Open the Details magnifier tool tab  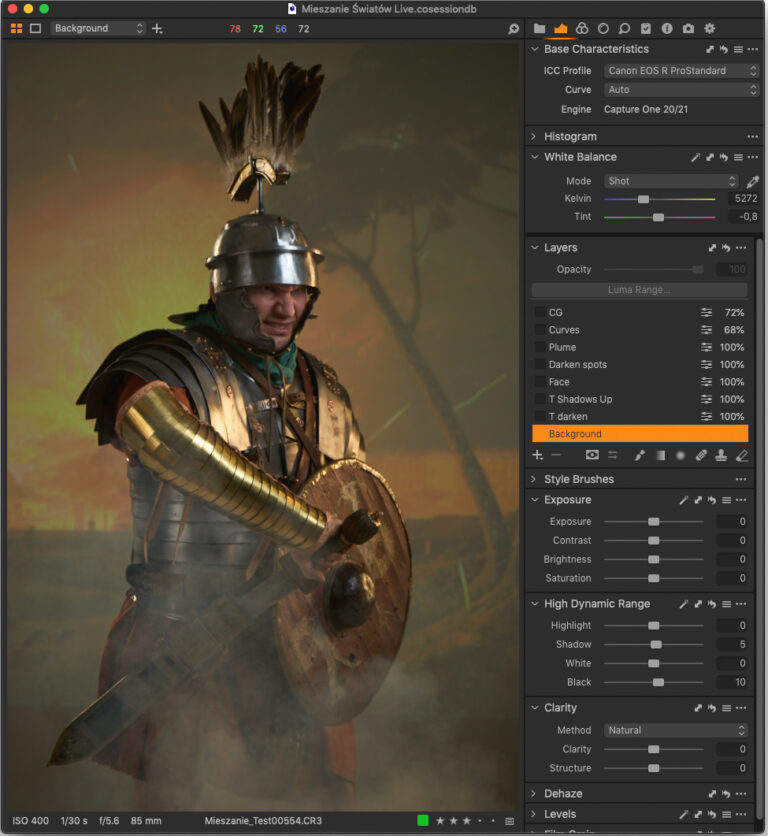point(624,28)
